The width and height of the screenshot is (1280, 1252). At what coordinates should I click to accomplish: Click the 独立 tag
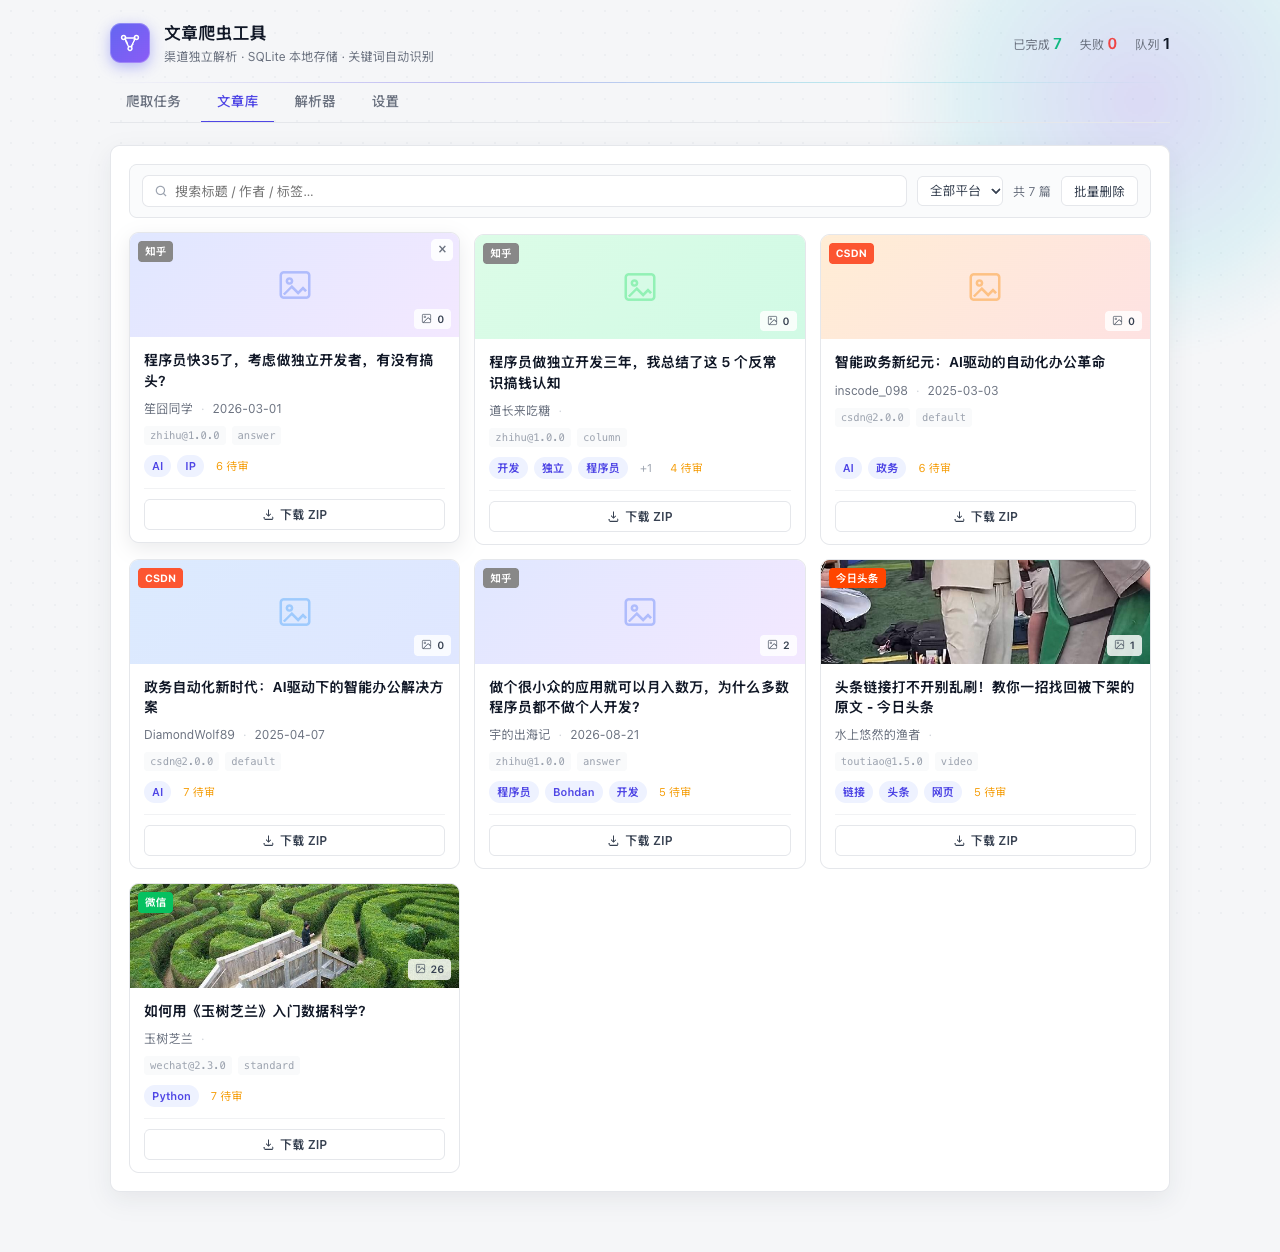point(553,468)
